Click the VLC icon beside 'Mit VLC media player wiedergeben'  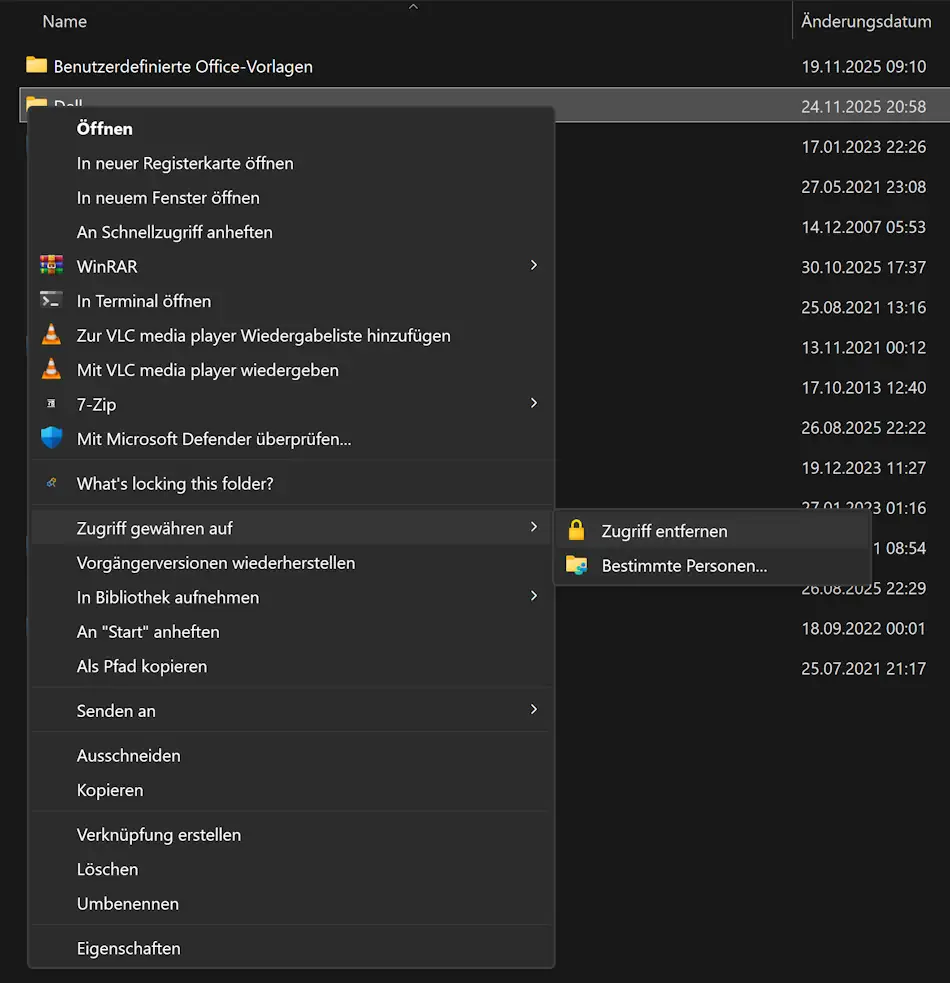pyautogui.click(x=51, y=369)
